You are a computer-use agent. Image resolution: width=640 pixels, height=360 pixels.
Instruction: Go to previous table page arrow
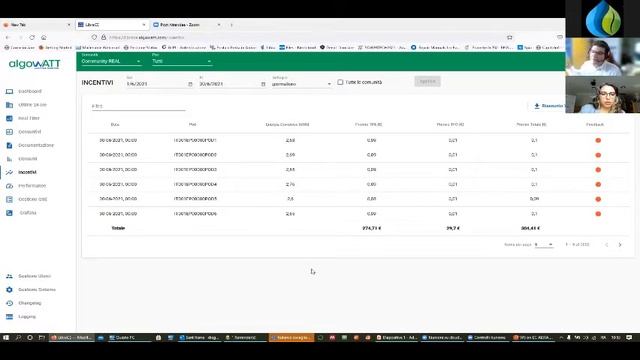[x=607, y=245]
